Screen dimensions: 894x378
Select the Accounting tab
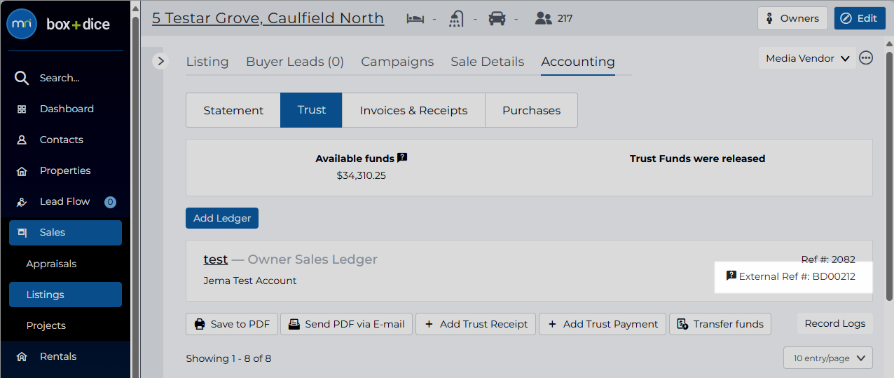click(578, 62)
